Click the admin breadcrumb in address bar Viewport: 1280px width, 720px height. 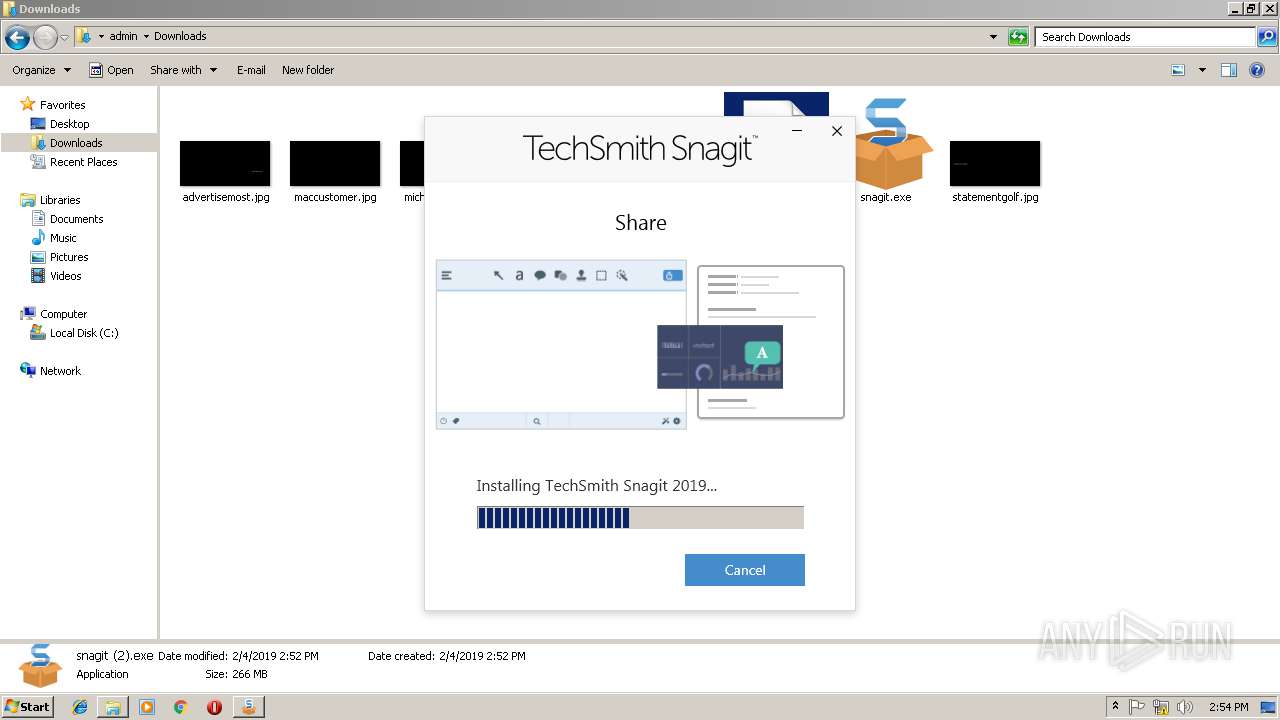pos(123,36)
